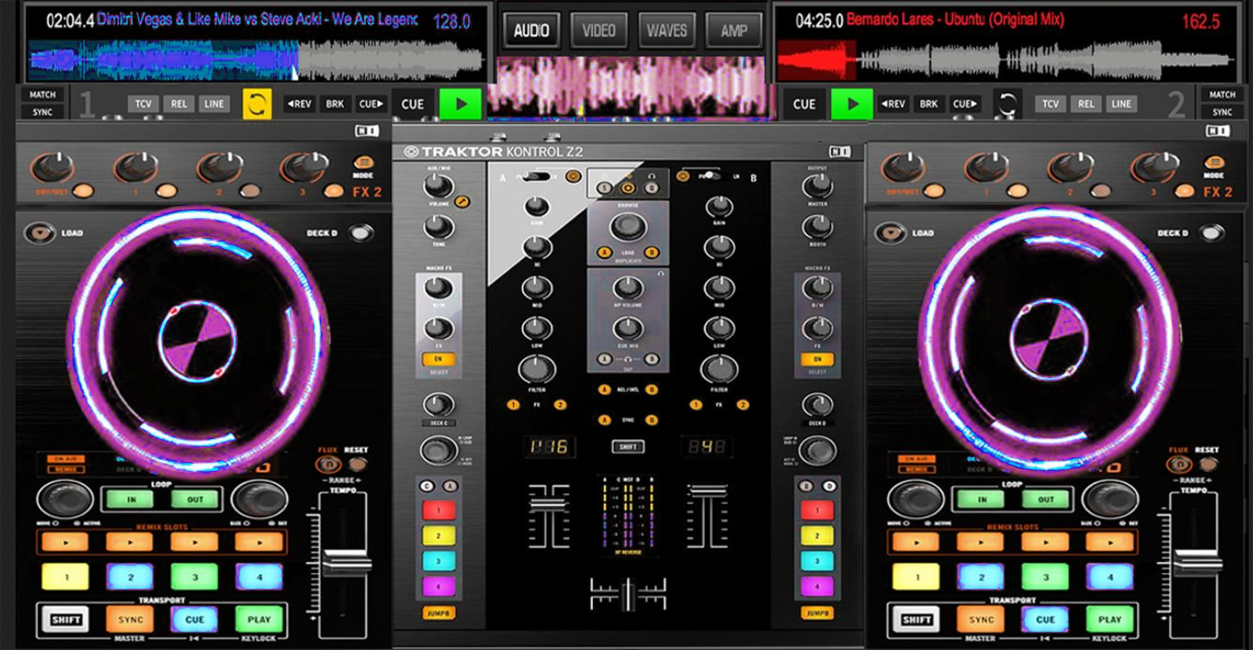Enable deck 1 SYNC at top left

pyautogui.click(x=42, y=112)
